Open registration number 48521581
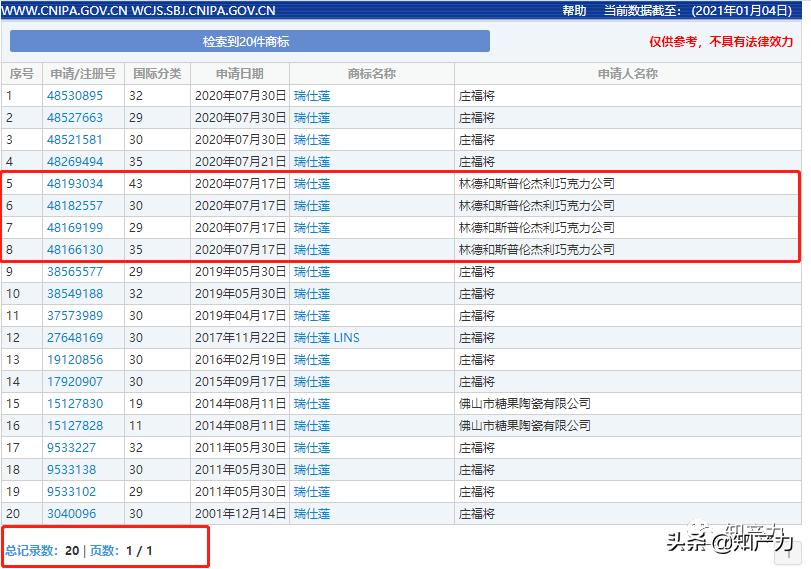Viewport: 811px width, 569px height. tap(75, 140)
